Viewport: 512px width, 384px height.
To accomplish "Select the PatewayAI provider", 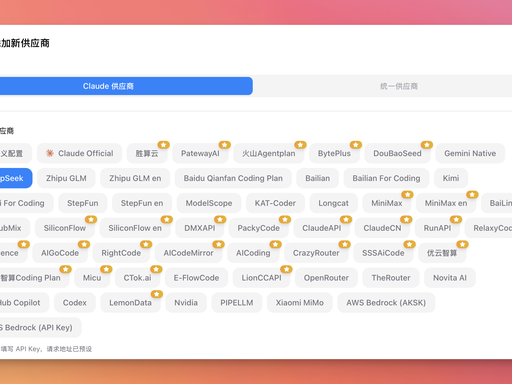I will [x=200, y=153].
